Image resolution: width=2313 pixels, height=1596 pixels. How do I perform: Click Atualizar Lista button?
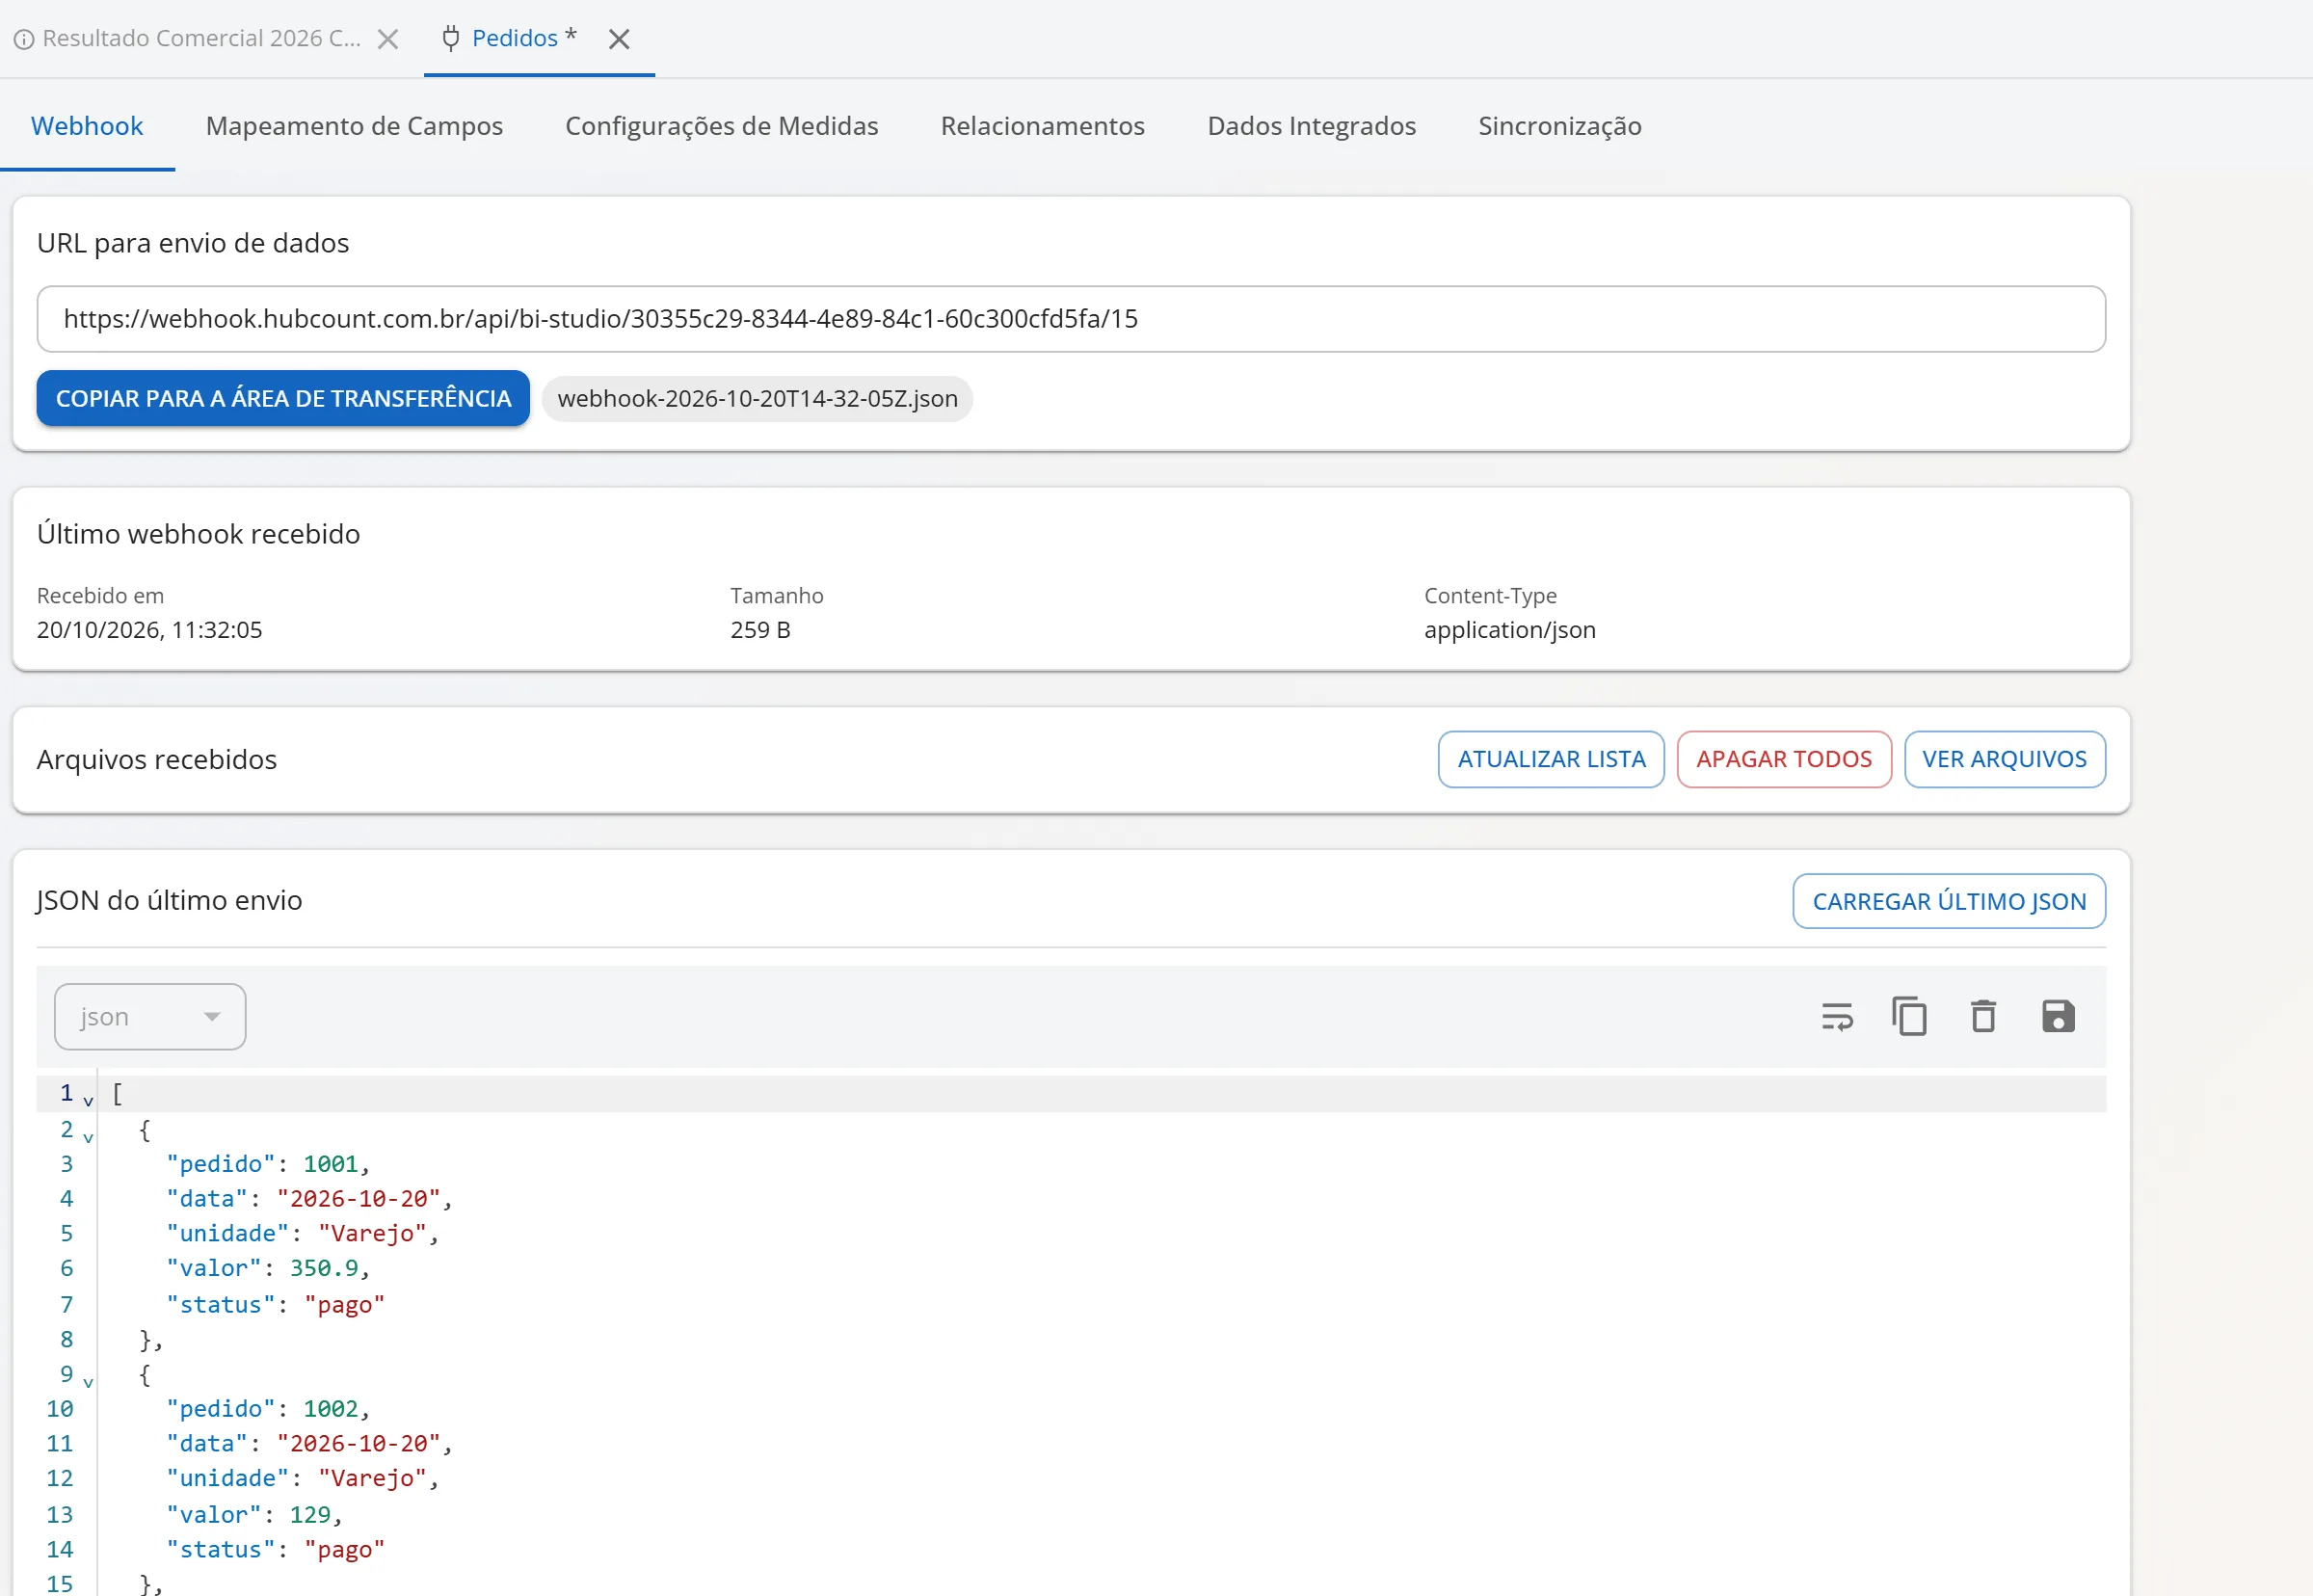pyautogui.click(x=1551, y=760)
